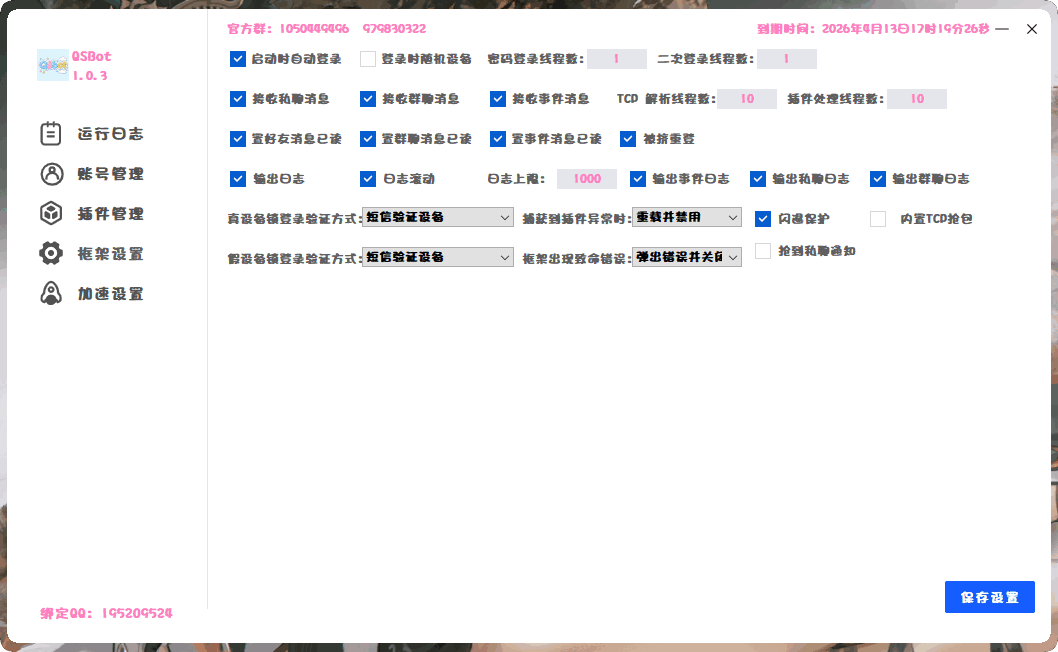Image resolution: width=1058 pixels, height=652 pixels.
Task: Open the 真设备锁登录验证方式 dropdown
Action: click(438, 217)
